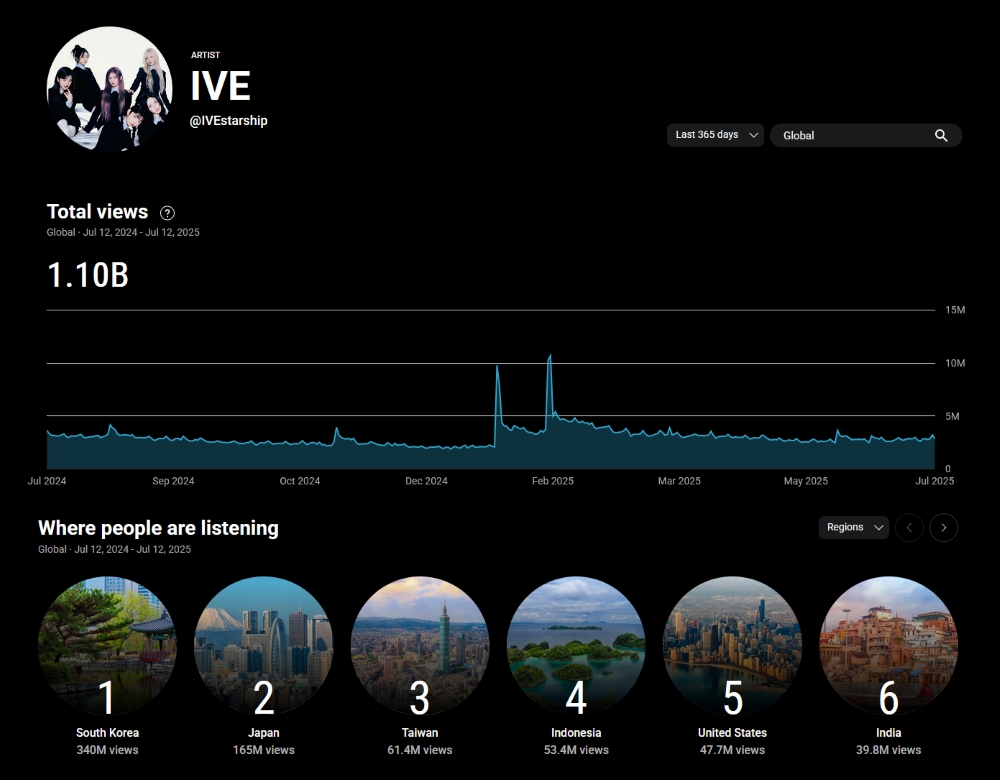Click the Global search field
The image size is (1000, 780).
[x=866, y=135]
